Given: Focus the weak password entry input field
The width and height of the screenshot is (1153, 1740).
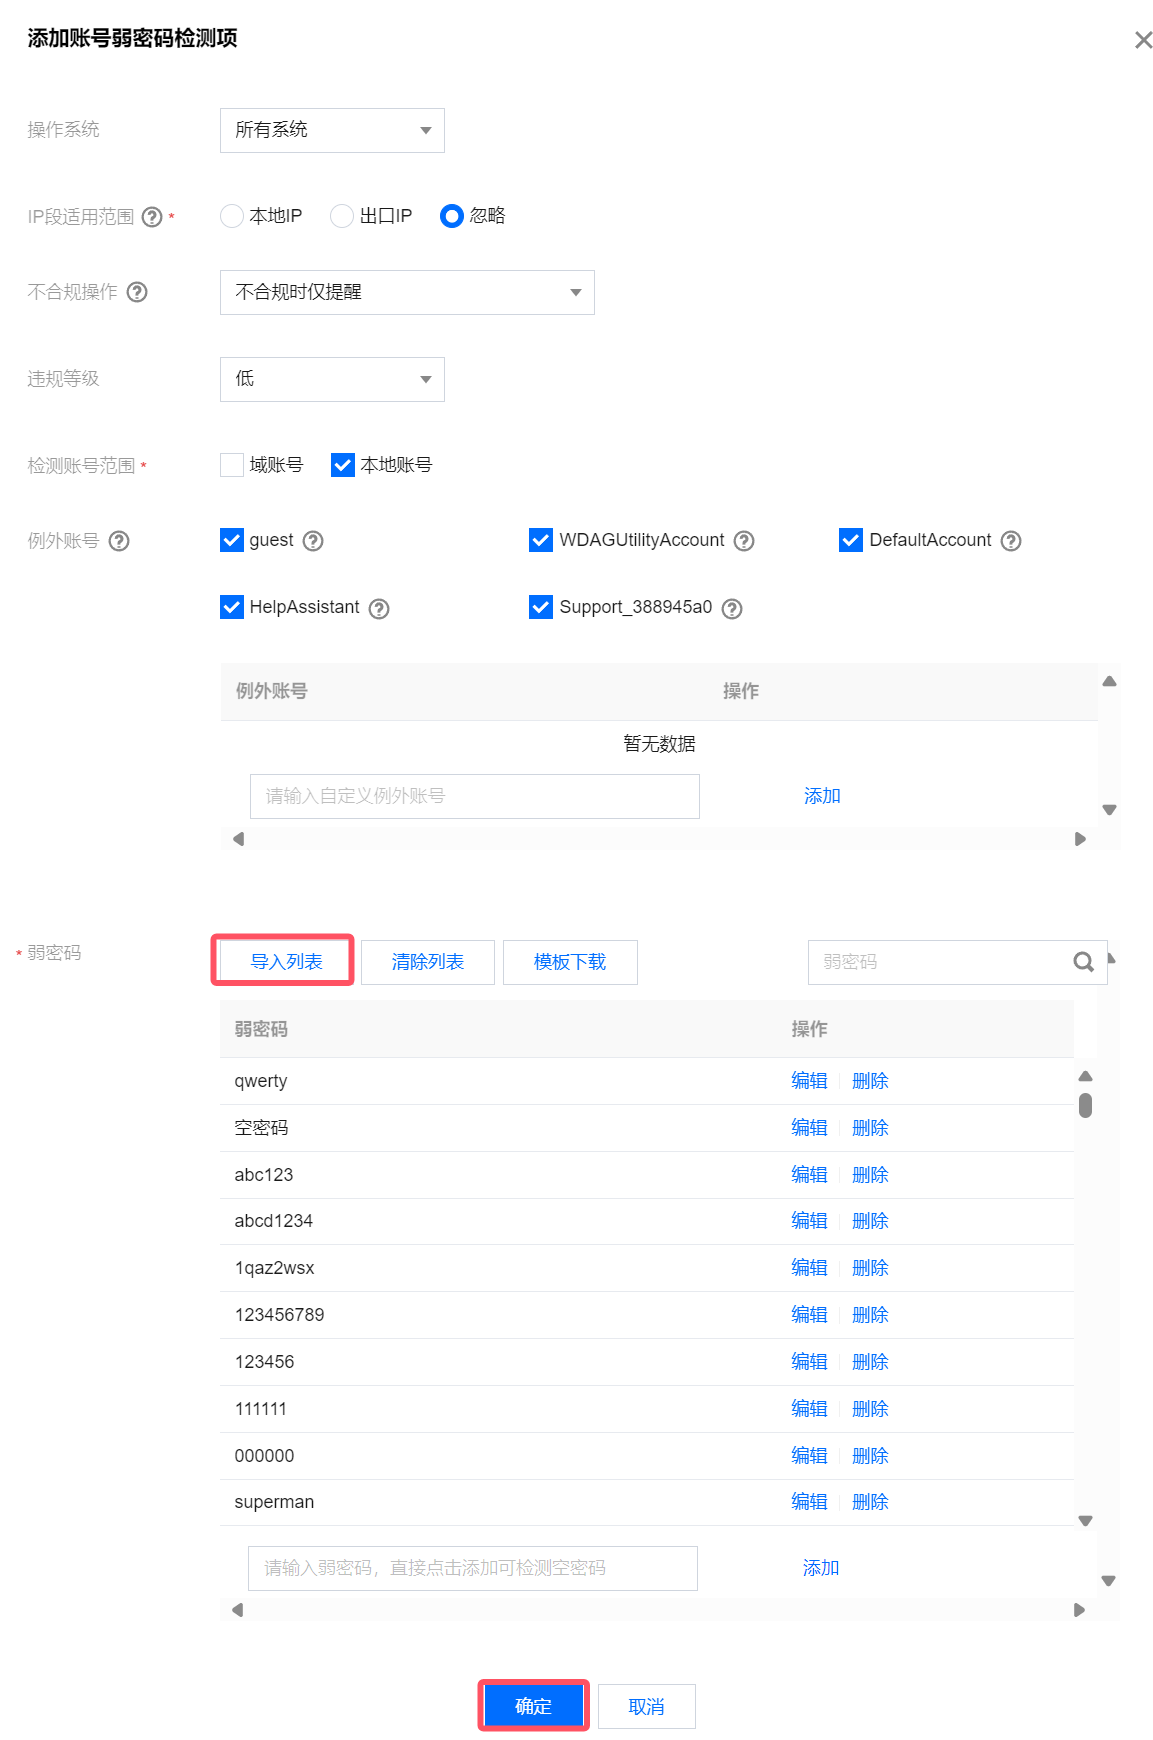Looking at the screenshot, I should pyautogui.click(x=473, y=1568).
